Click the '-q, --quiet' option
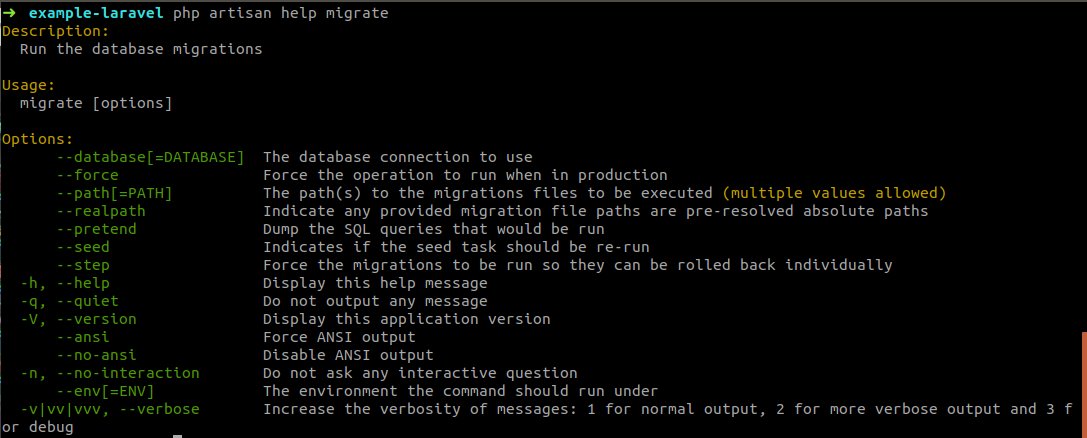 (x=70, y=301)
